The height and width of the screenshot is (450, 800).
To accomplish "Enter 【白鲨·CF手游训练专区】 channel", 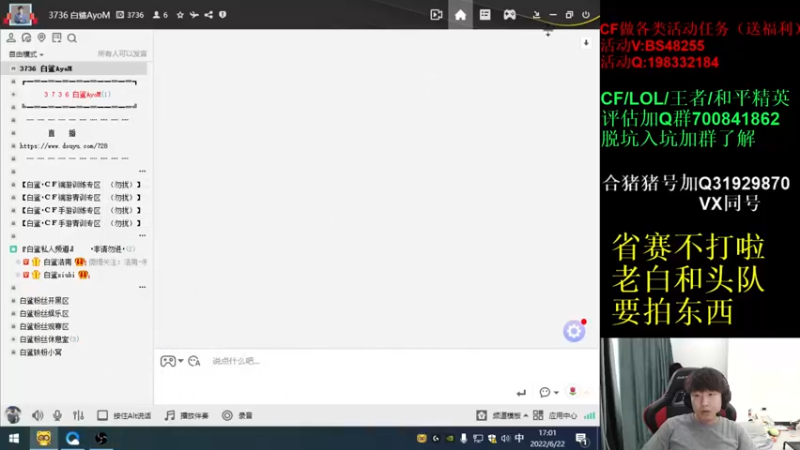I will point(80,210).
